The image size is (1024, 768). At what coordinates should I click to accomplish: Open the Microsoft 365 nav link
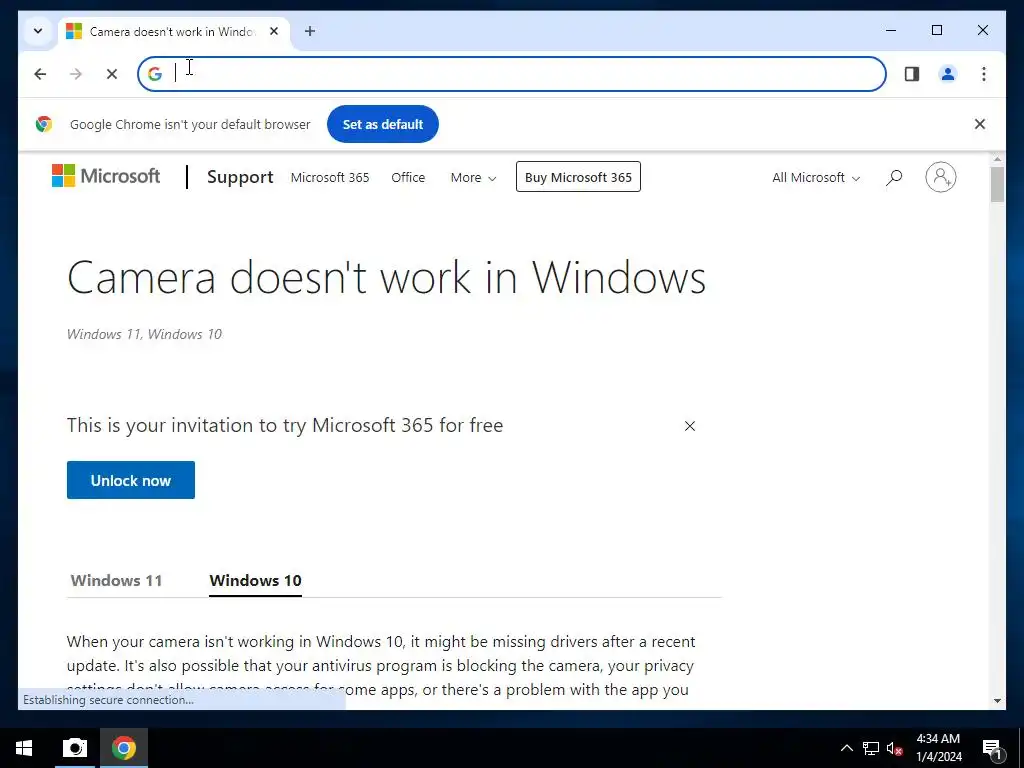[x=330, y=178]
